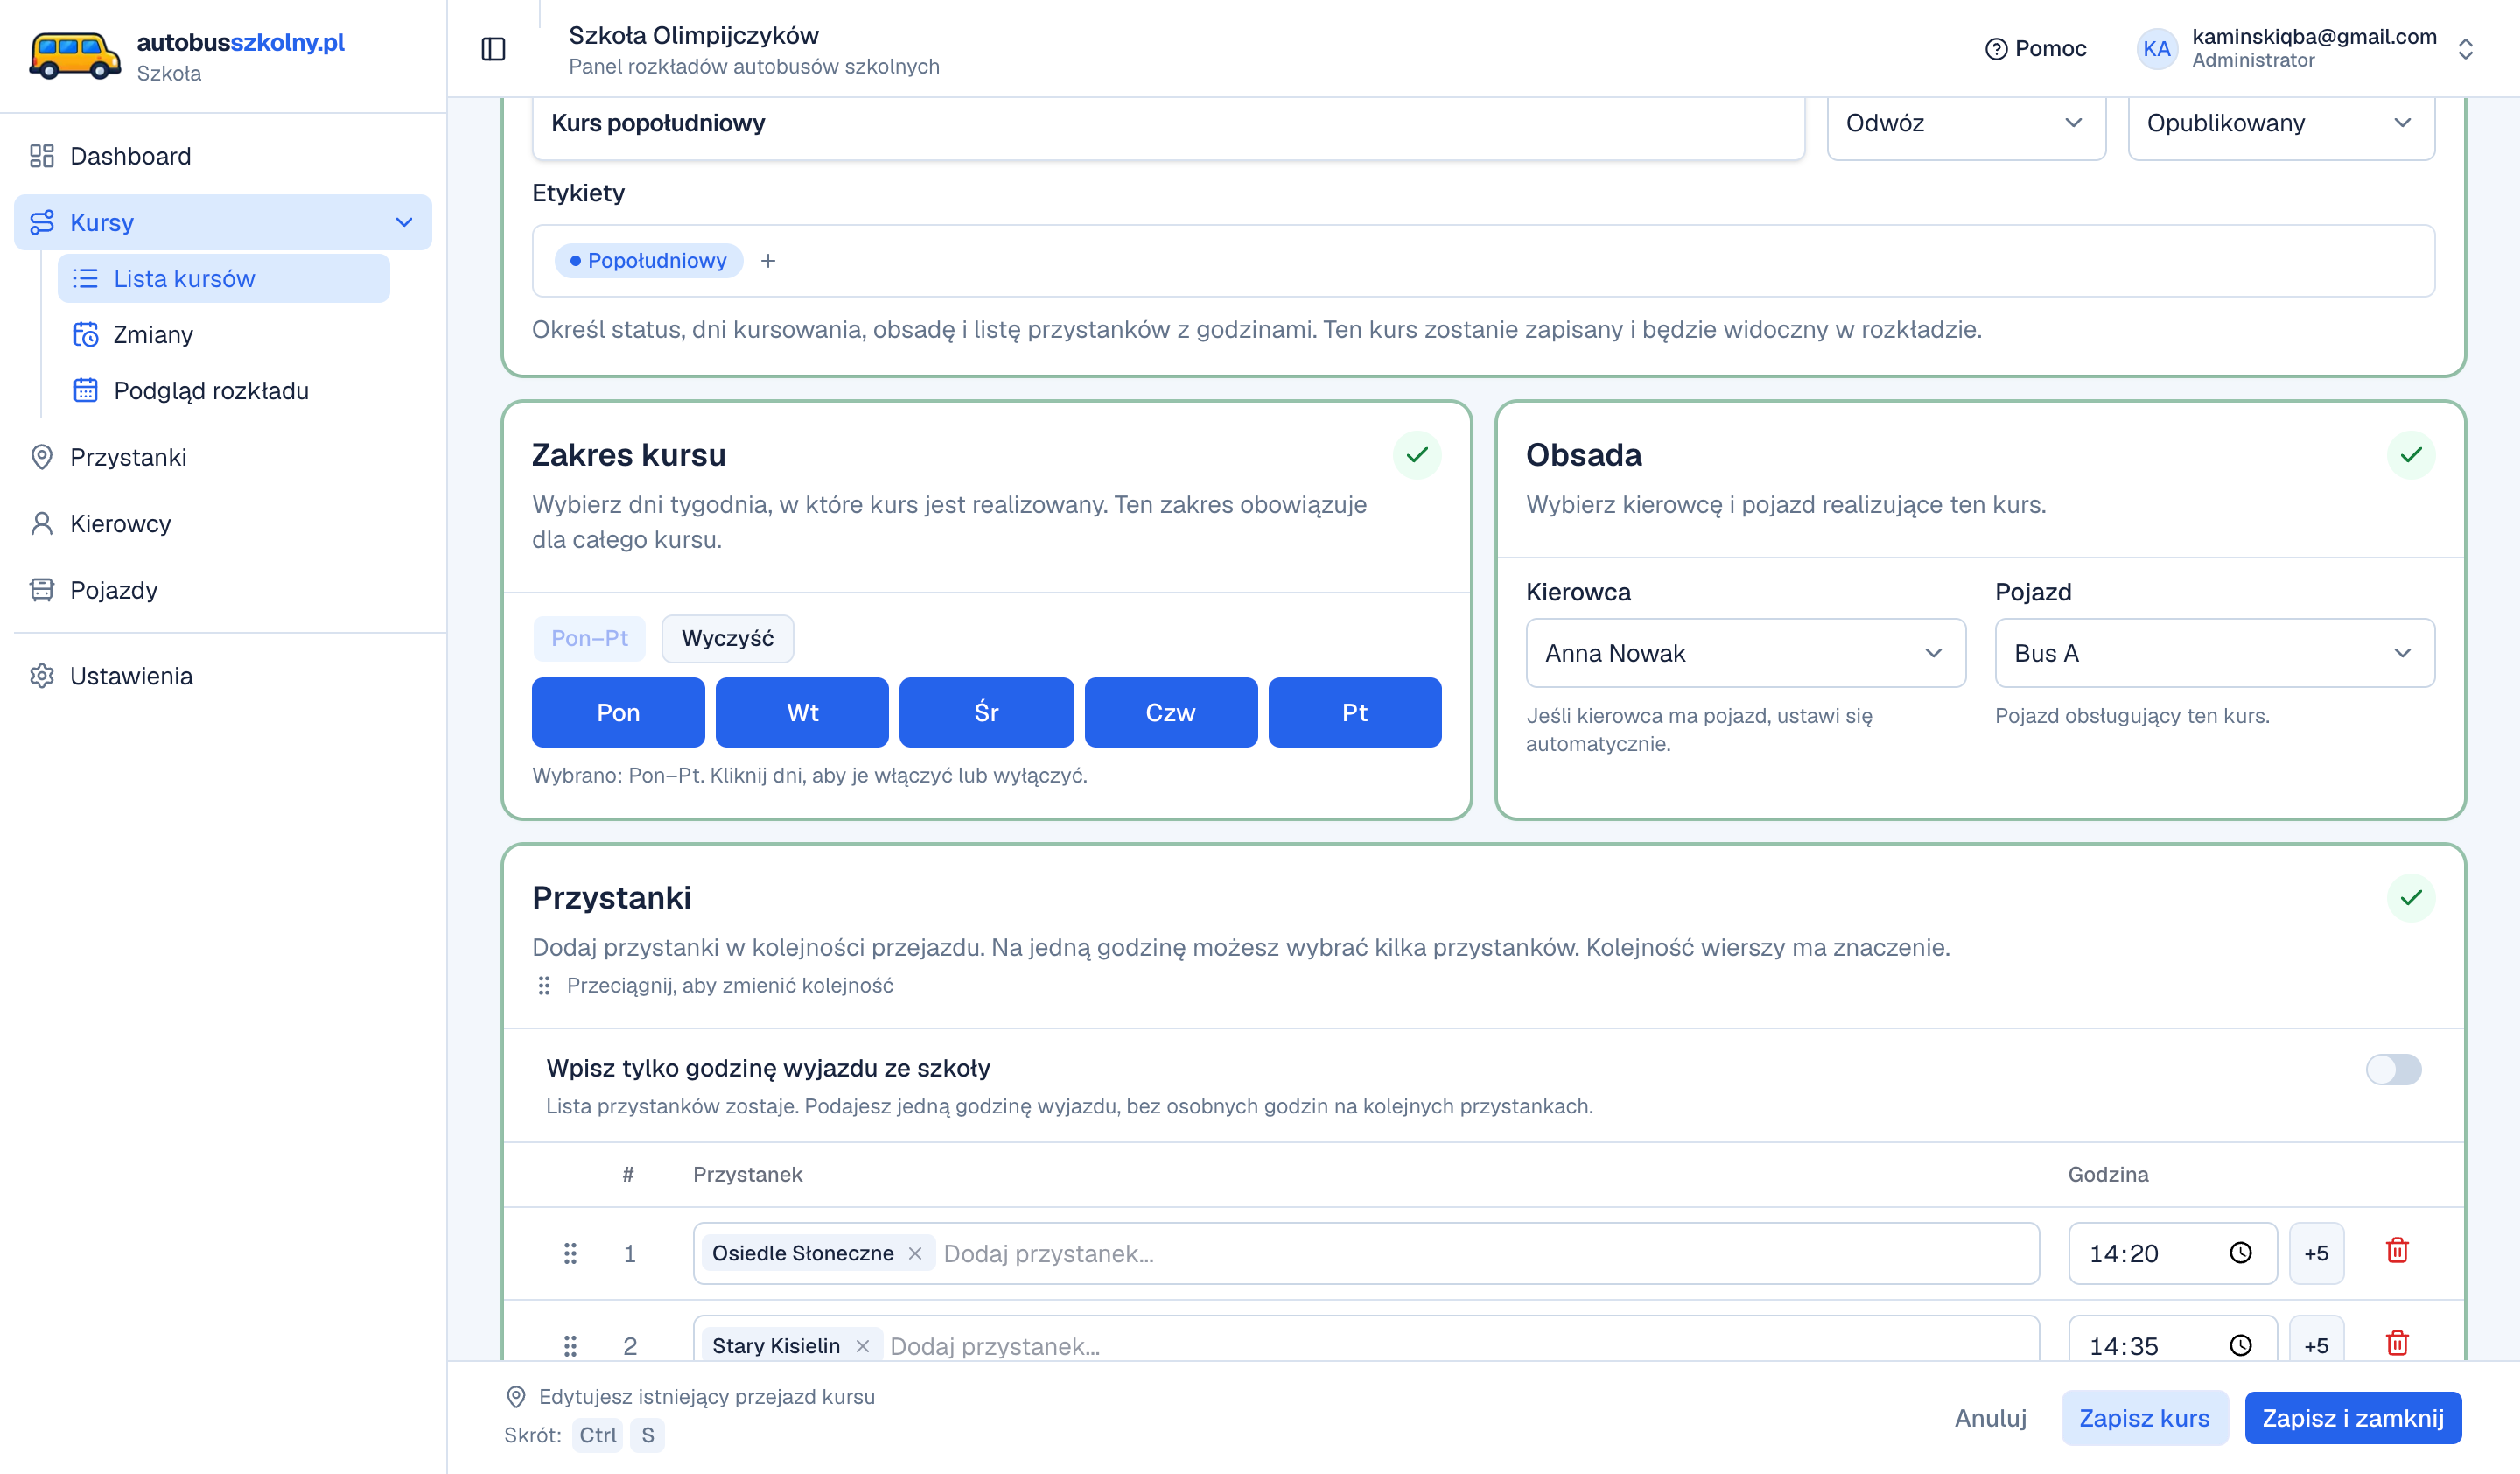This screenshot has height=1474, width=2520.
Task: Open Pomoc help icon
Action: coord(1996,49)
